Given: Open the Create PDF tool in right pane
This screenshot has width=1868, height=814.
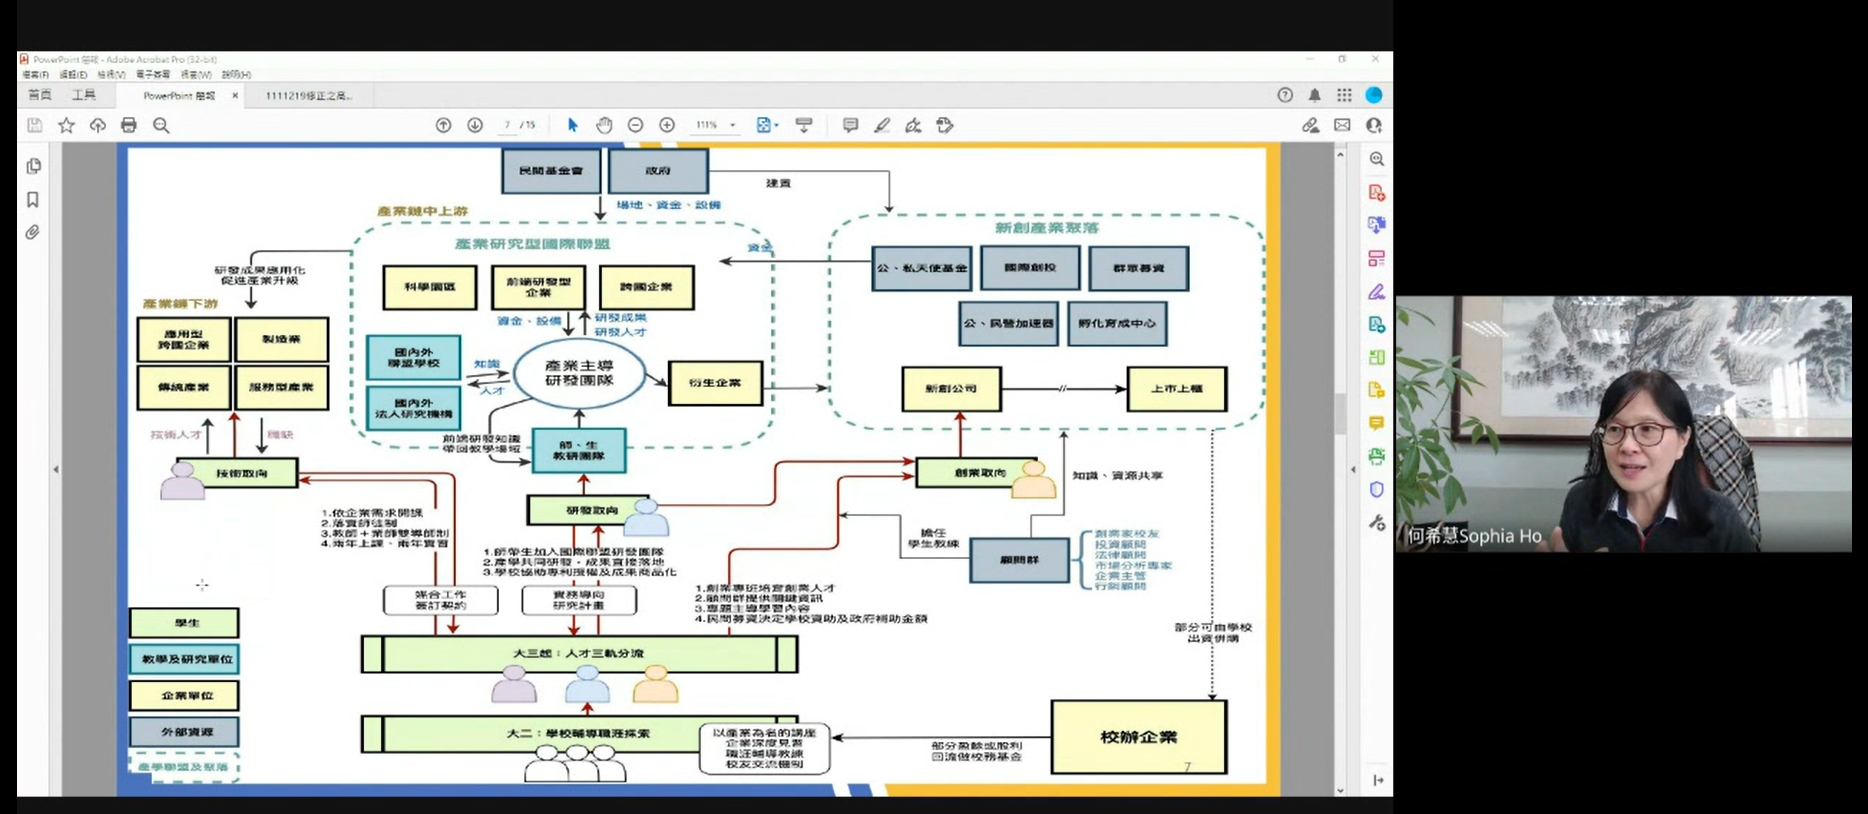Looking at the screenshot, I should [x=1376, y=192].
